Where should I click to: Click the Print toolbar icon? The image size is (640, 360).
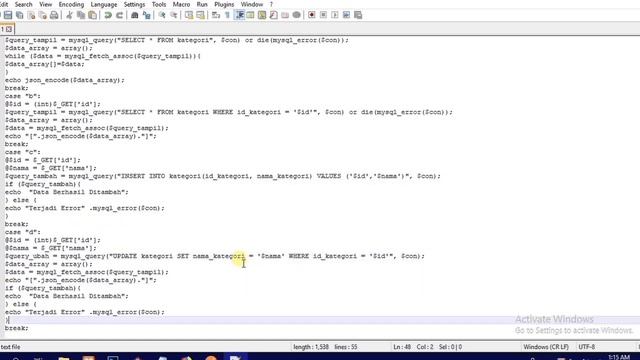[x=54, y=15]
